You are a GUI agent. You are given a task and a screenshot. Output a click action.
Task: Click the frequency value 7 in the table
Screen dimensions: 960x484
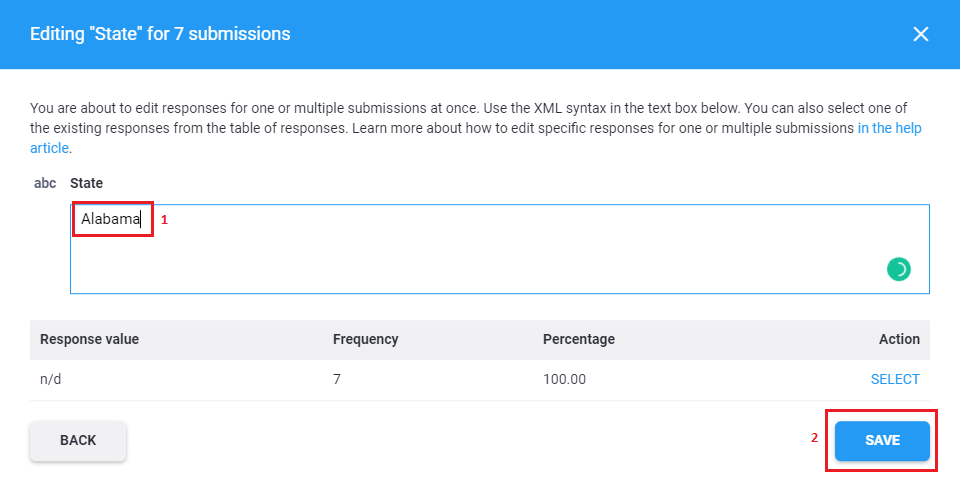coord(337,379)
